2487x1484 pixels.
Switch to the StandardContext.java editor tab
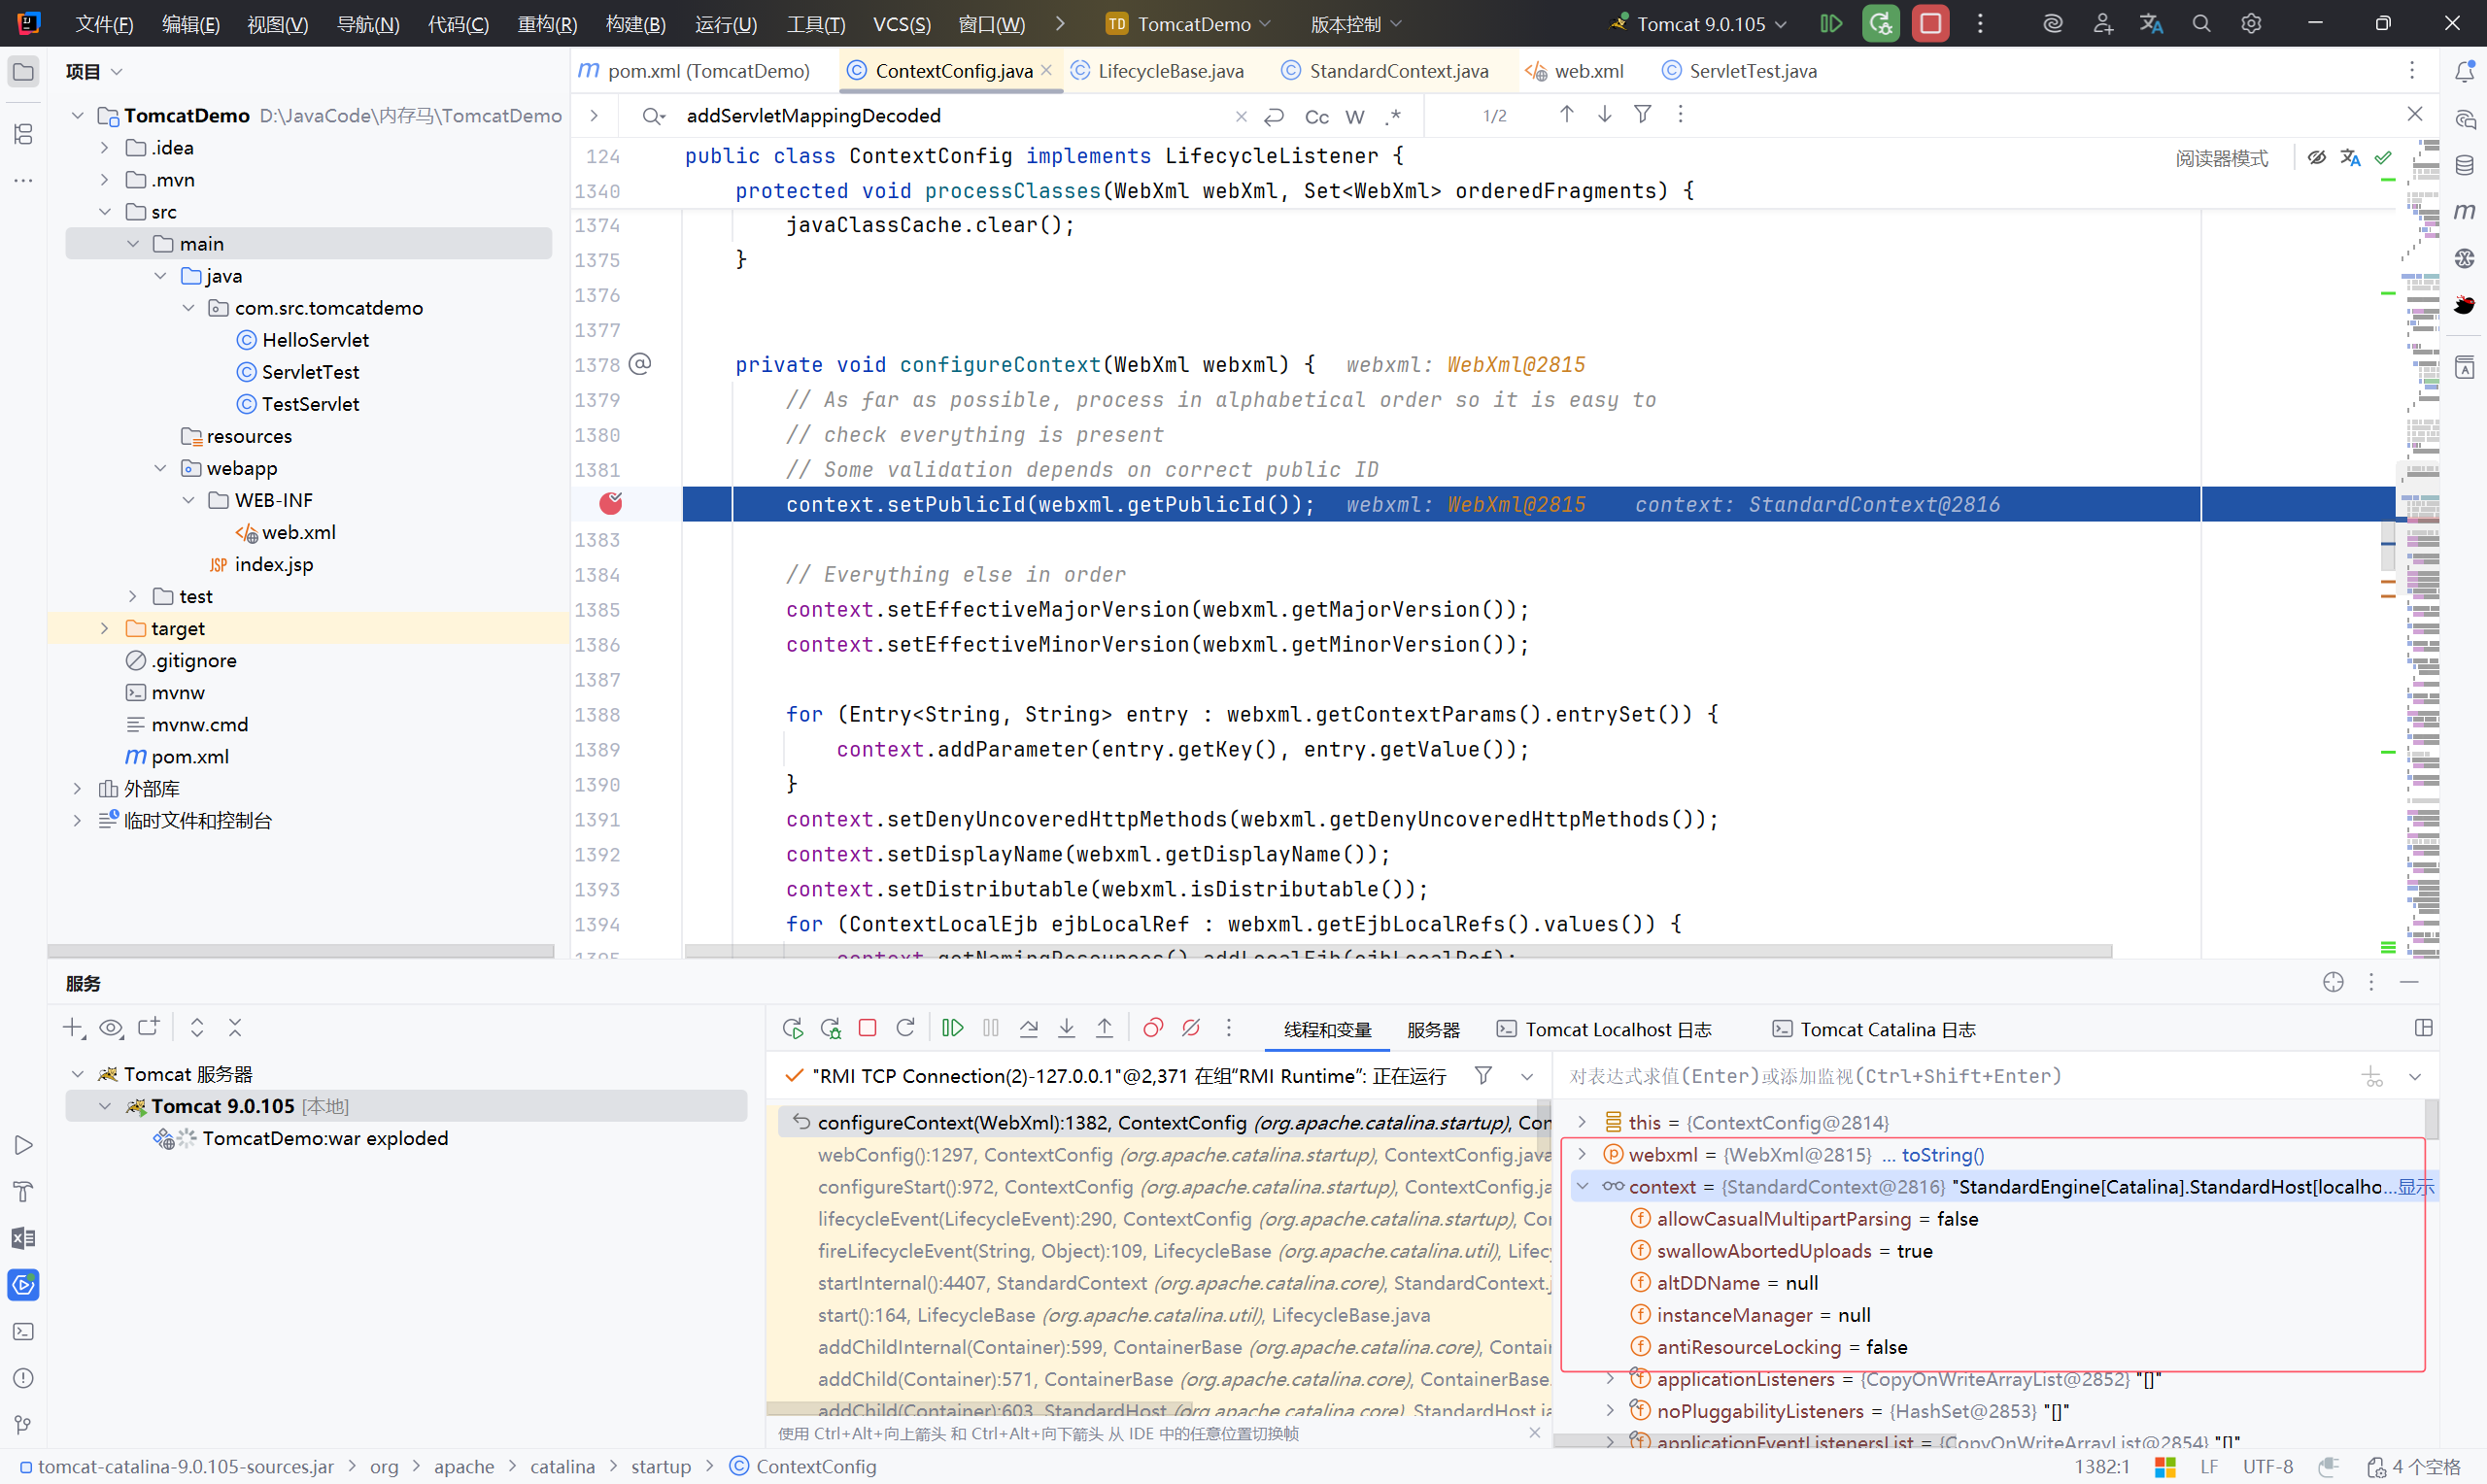point(1397,71)
